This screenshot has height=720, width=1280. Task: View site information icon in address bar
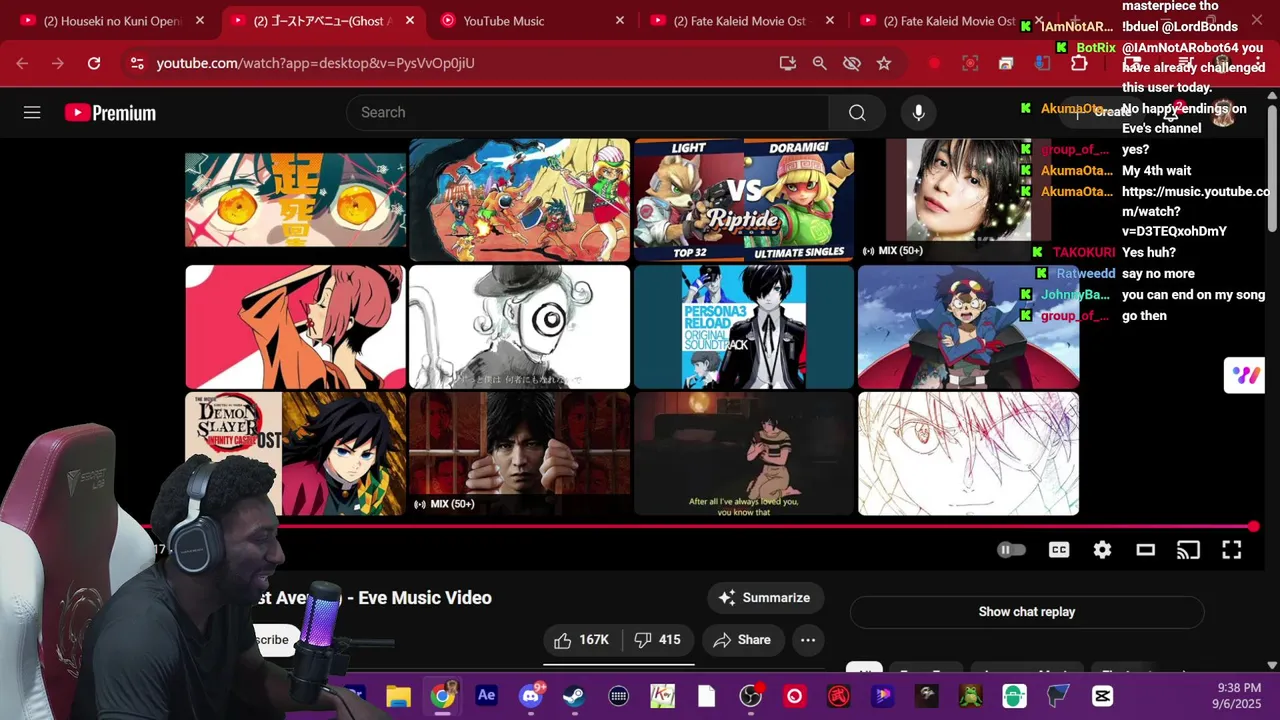pos(137,63)
